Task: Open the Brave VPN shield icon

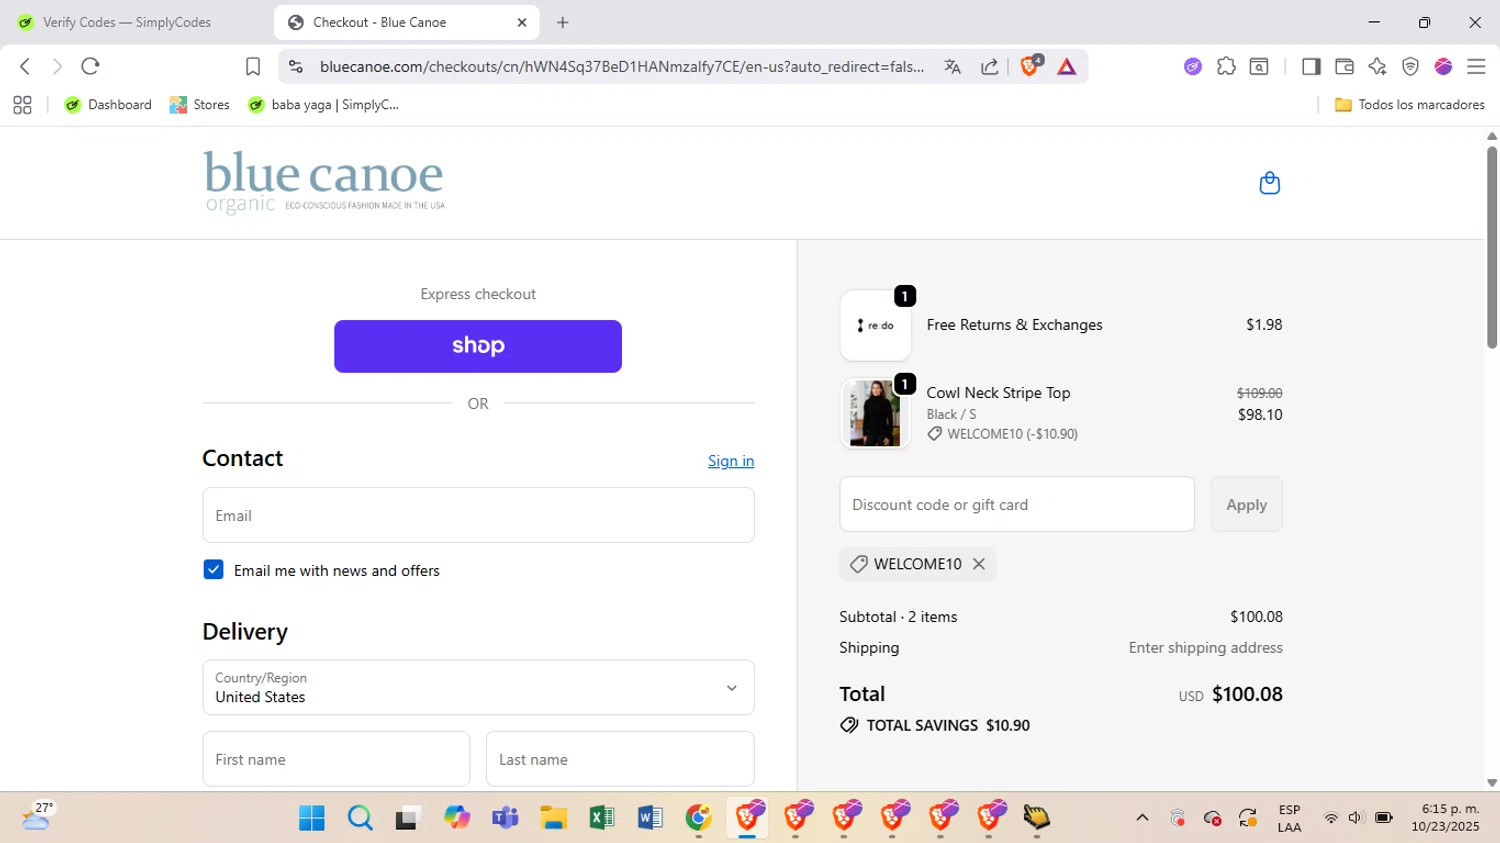Action: click(1410, 66)
